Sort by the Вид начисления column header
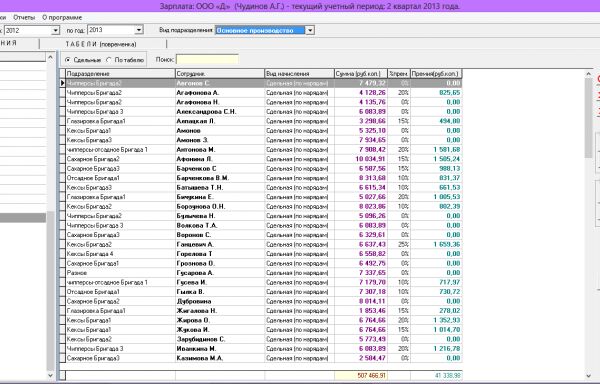The width and height of the screenshot is (600, 384). [299, 74]
